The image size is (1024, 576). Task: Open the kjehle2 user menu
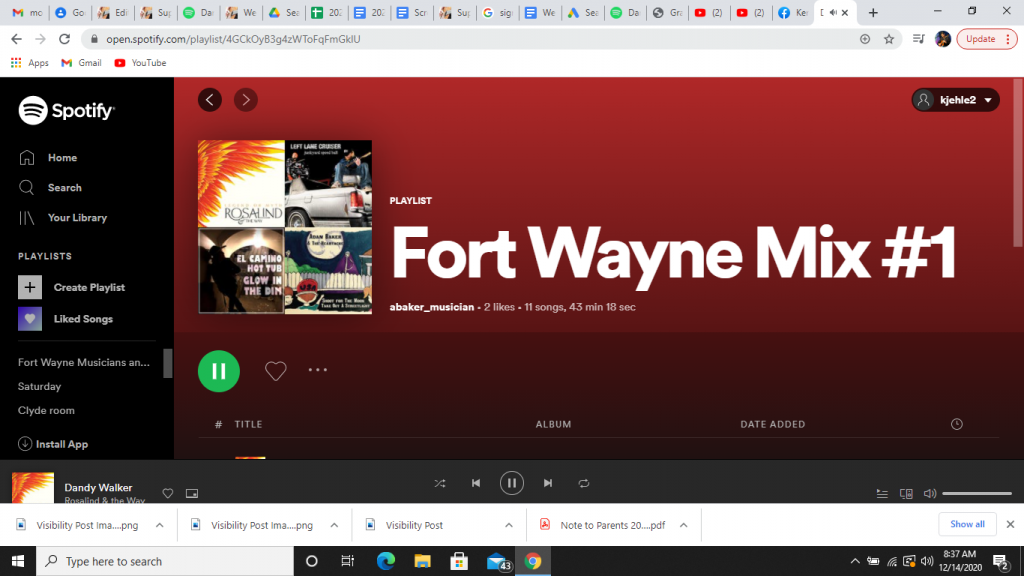(x=955, y=100)
